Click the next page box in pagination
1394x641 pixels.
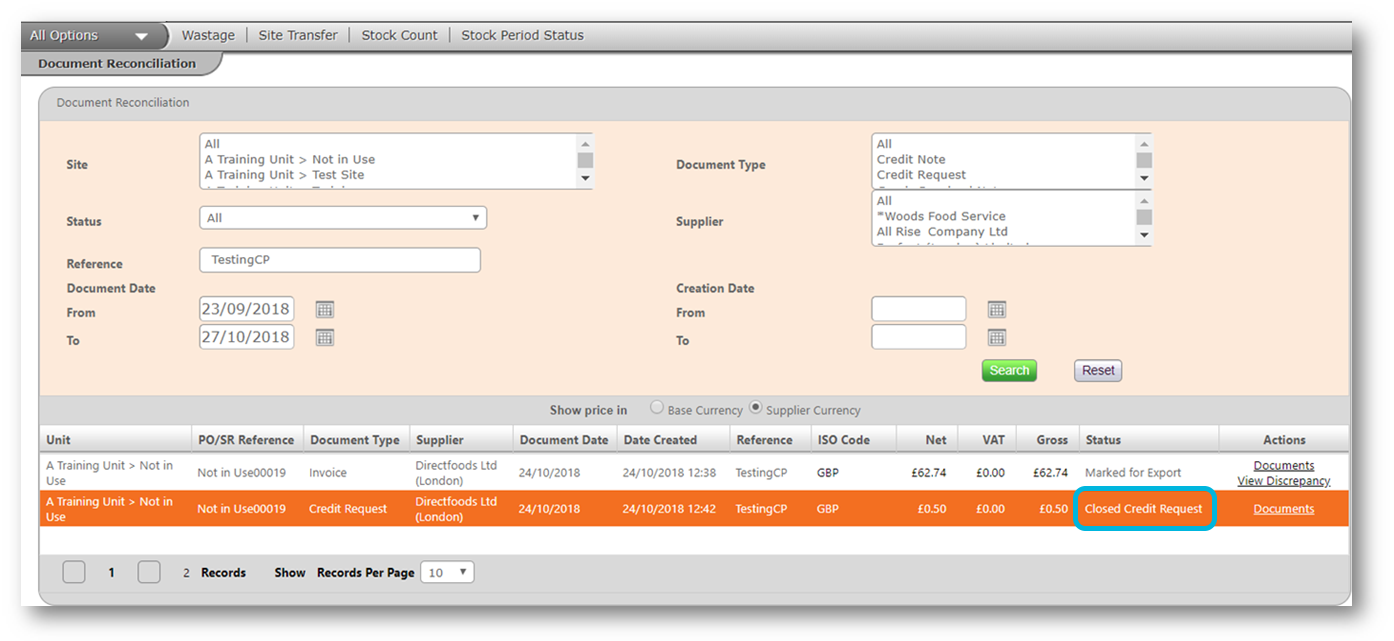click(x=149, y=572)
